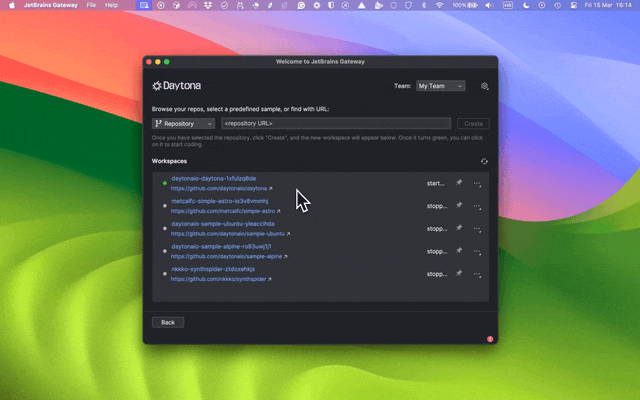Click the Time Machine clock icon
Viewport: 640px width, 400px height.
pyautogui.click(x=557, y=5)
